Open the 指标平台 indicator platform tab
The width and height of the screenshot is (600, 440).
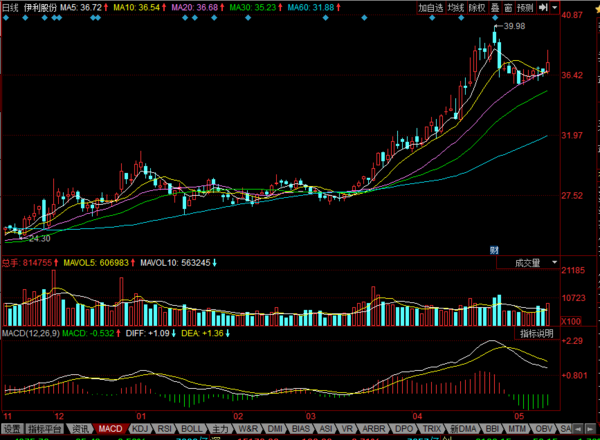pyautogui.click(x=45, y=428)
